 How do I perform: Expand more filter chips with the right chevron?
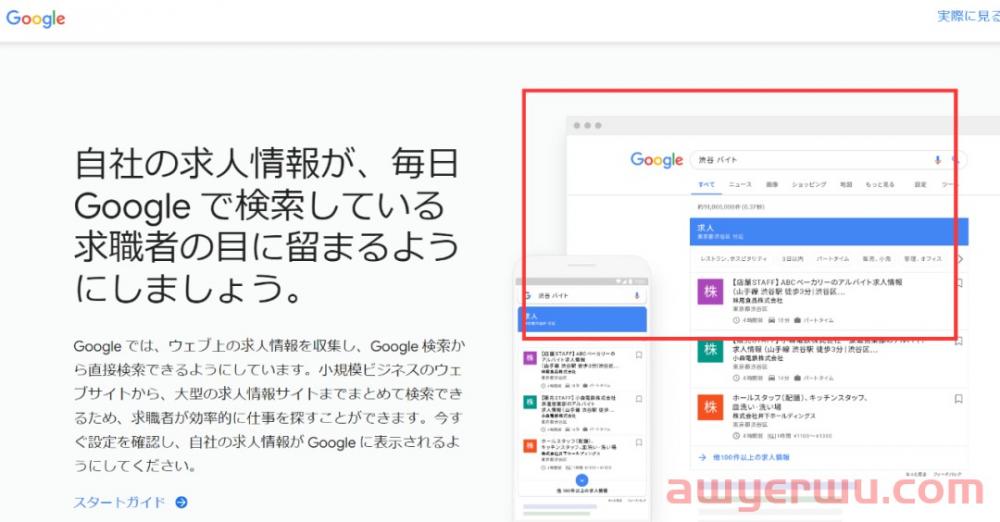click(x=960, y=259)
